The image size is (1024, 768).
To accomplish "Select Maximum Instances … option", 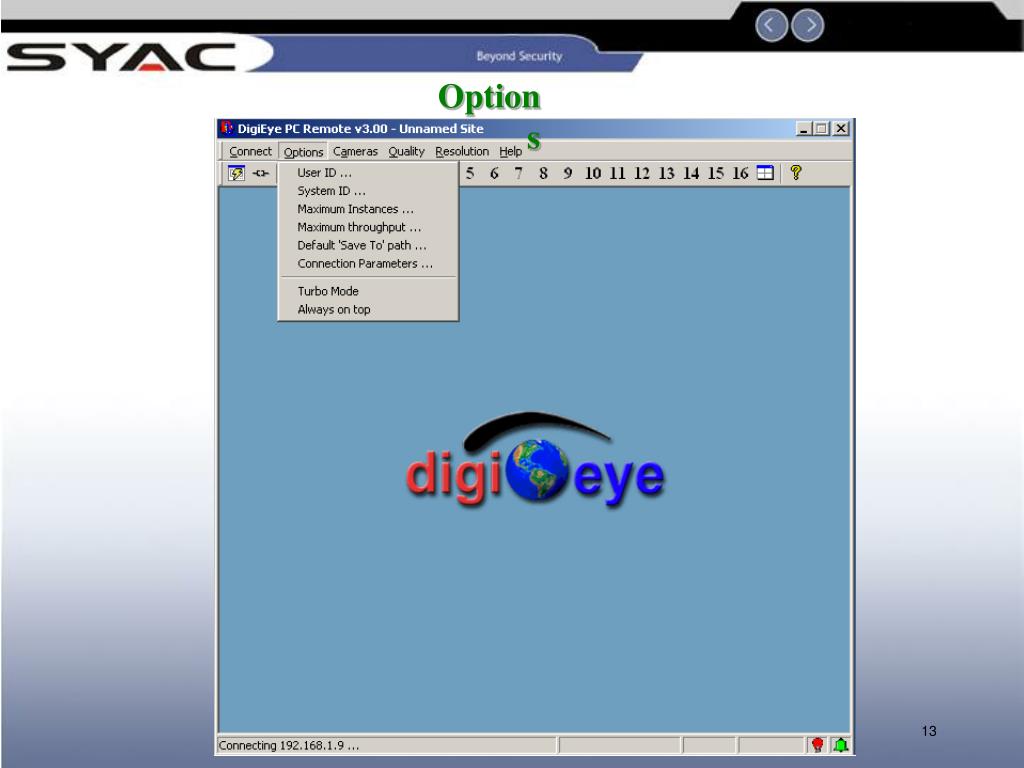I will (368, 209).
